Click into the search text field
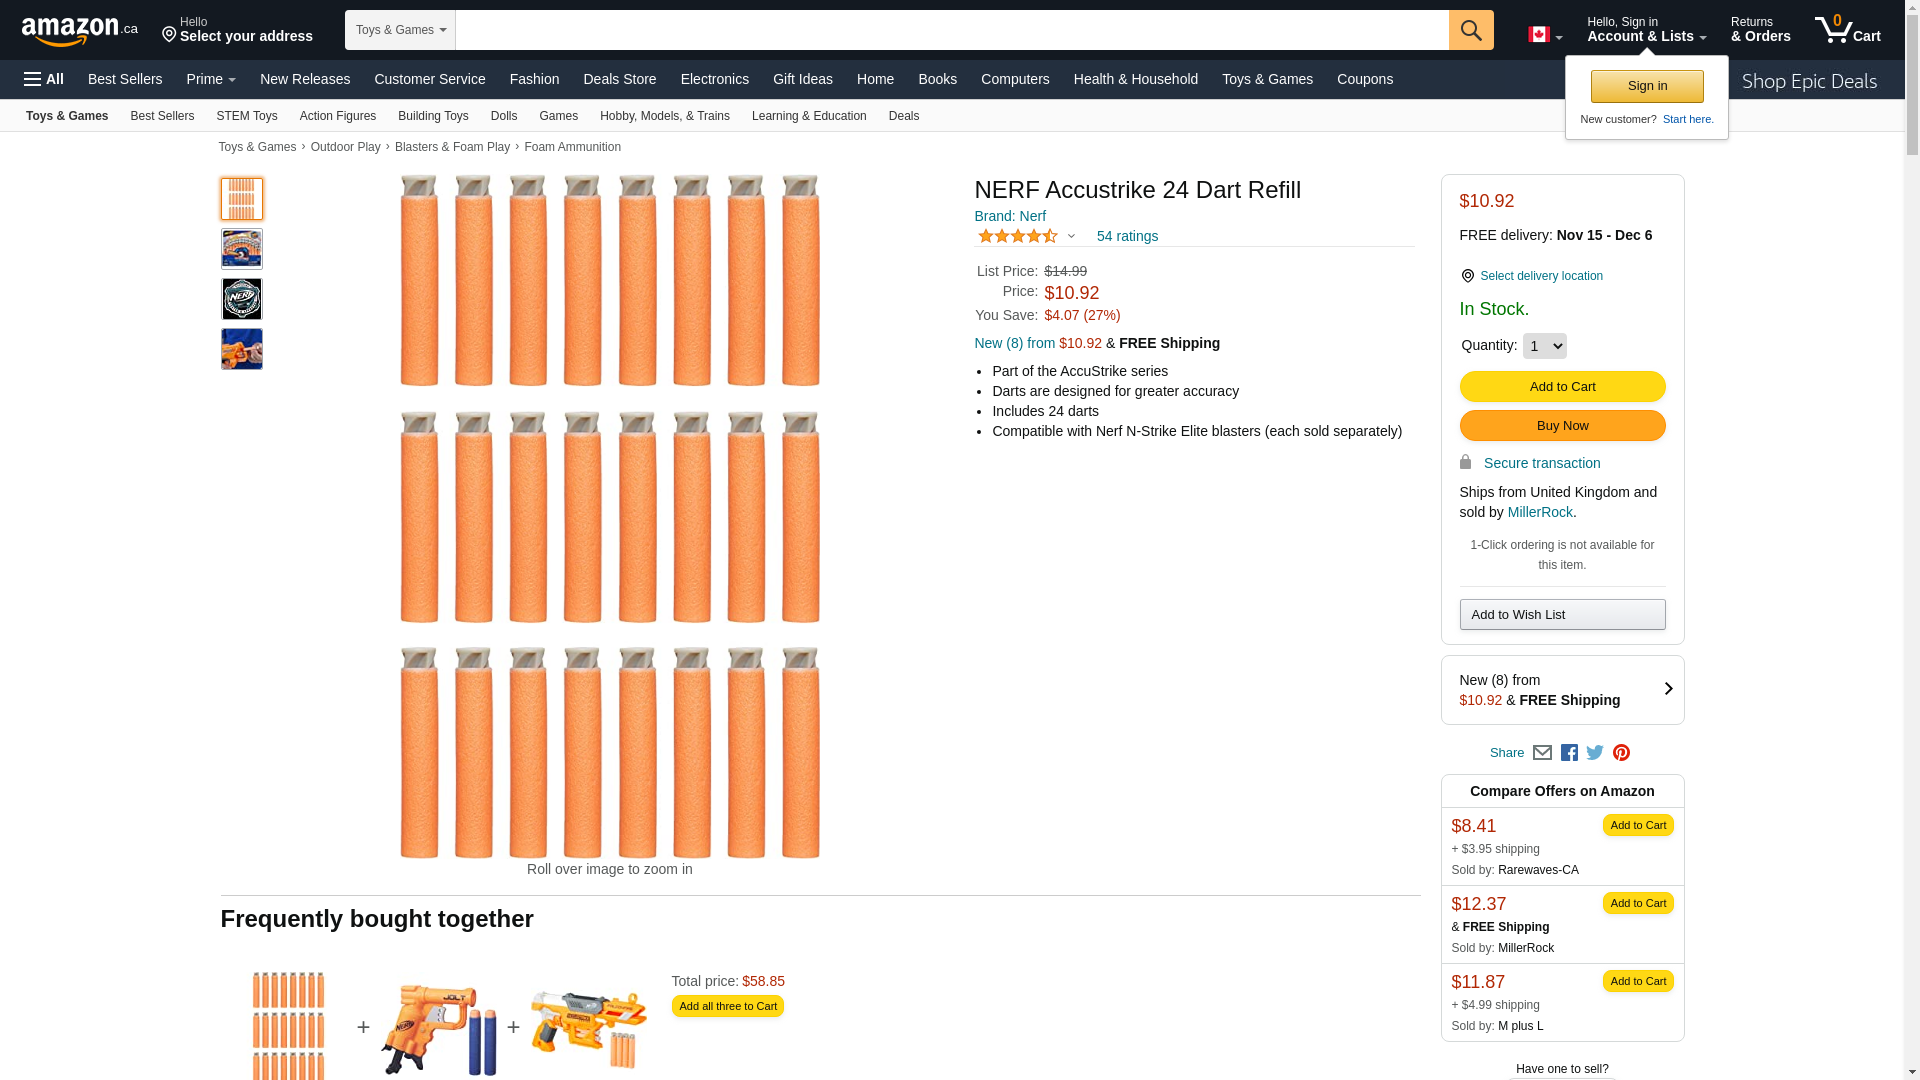This screenshot has height=1080, width=1920. click(950, 30)
